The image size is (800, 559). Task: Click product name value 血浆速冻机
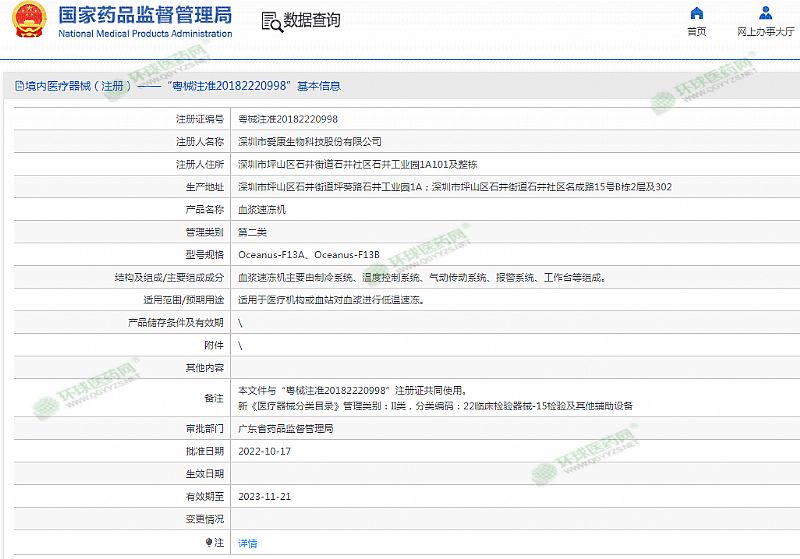262,210
